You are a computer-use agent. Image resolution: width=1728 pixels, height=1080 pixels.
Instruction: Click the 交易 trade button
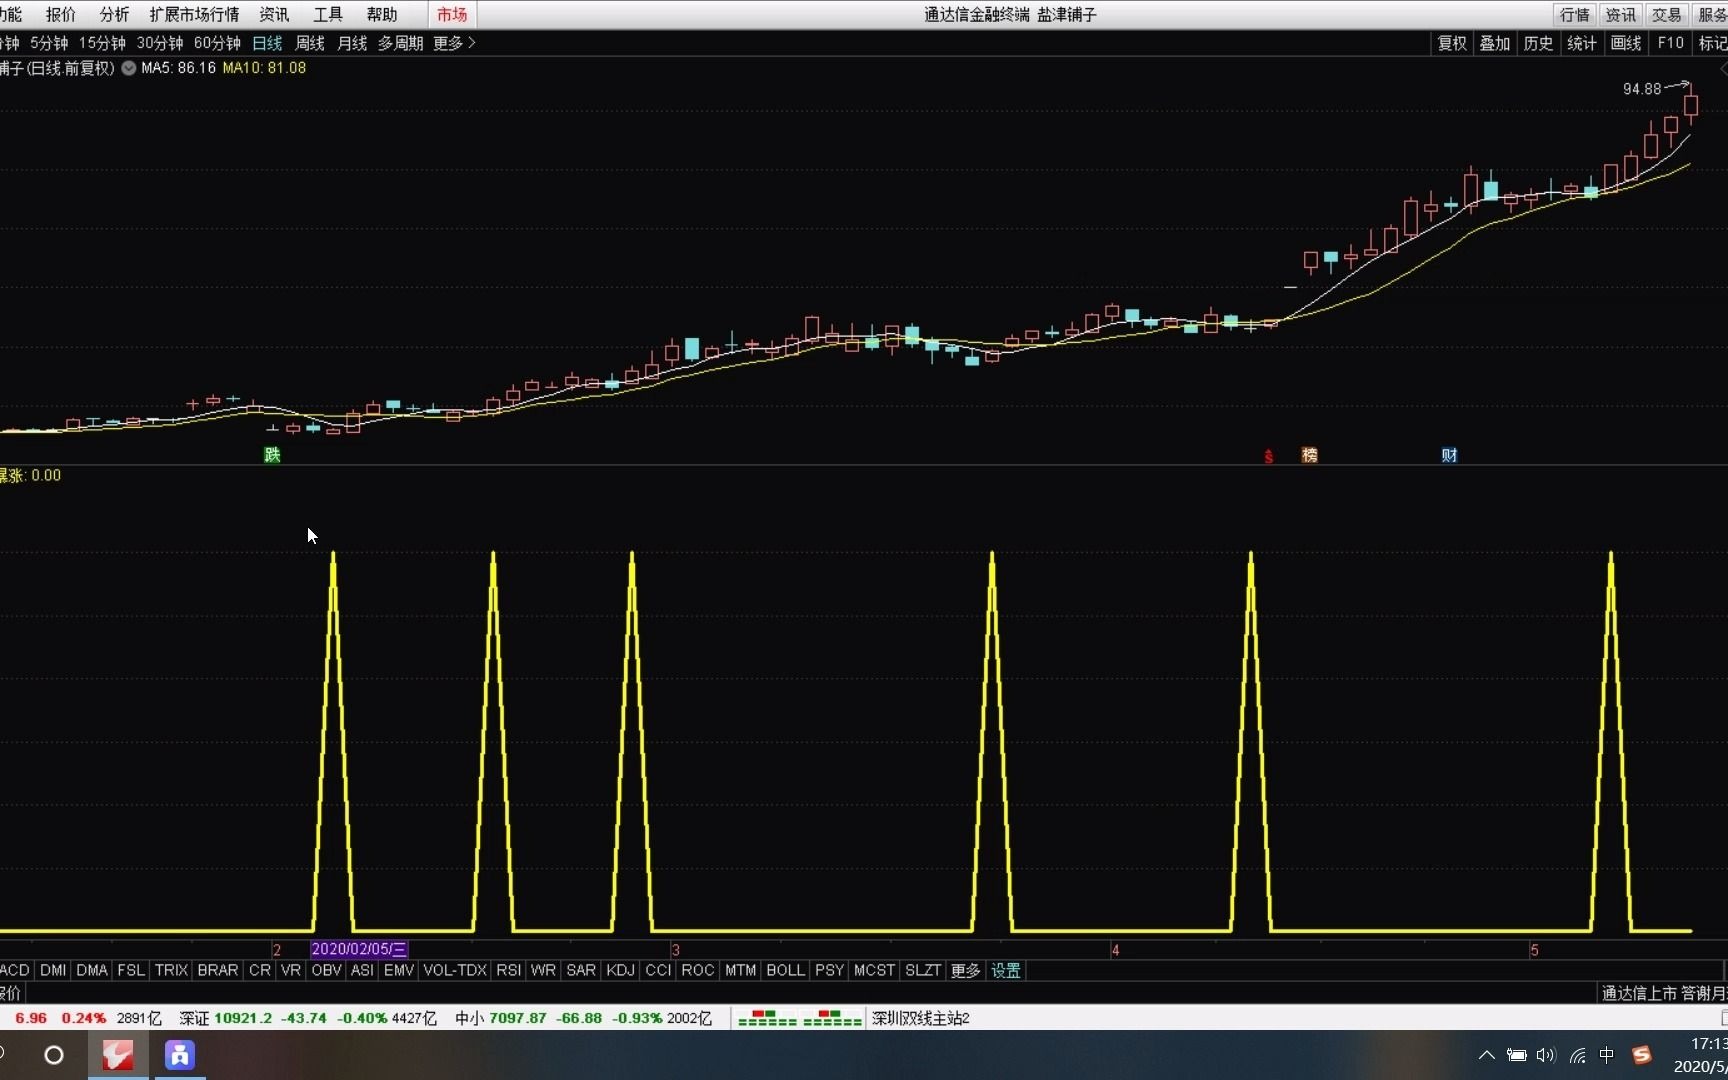pos(1666,14)
